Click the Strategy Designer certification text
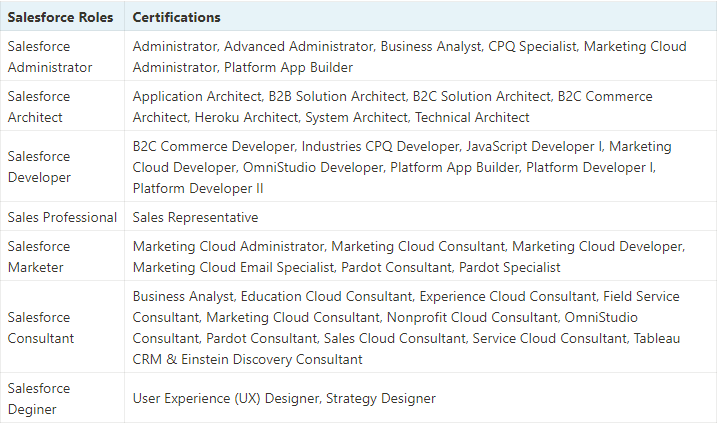 [x=381, y=398]
